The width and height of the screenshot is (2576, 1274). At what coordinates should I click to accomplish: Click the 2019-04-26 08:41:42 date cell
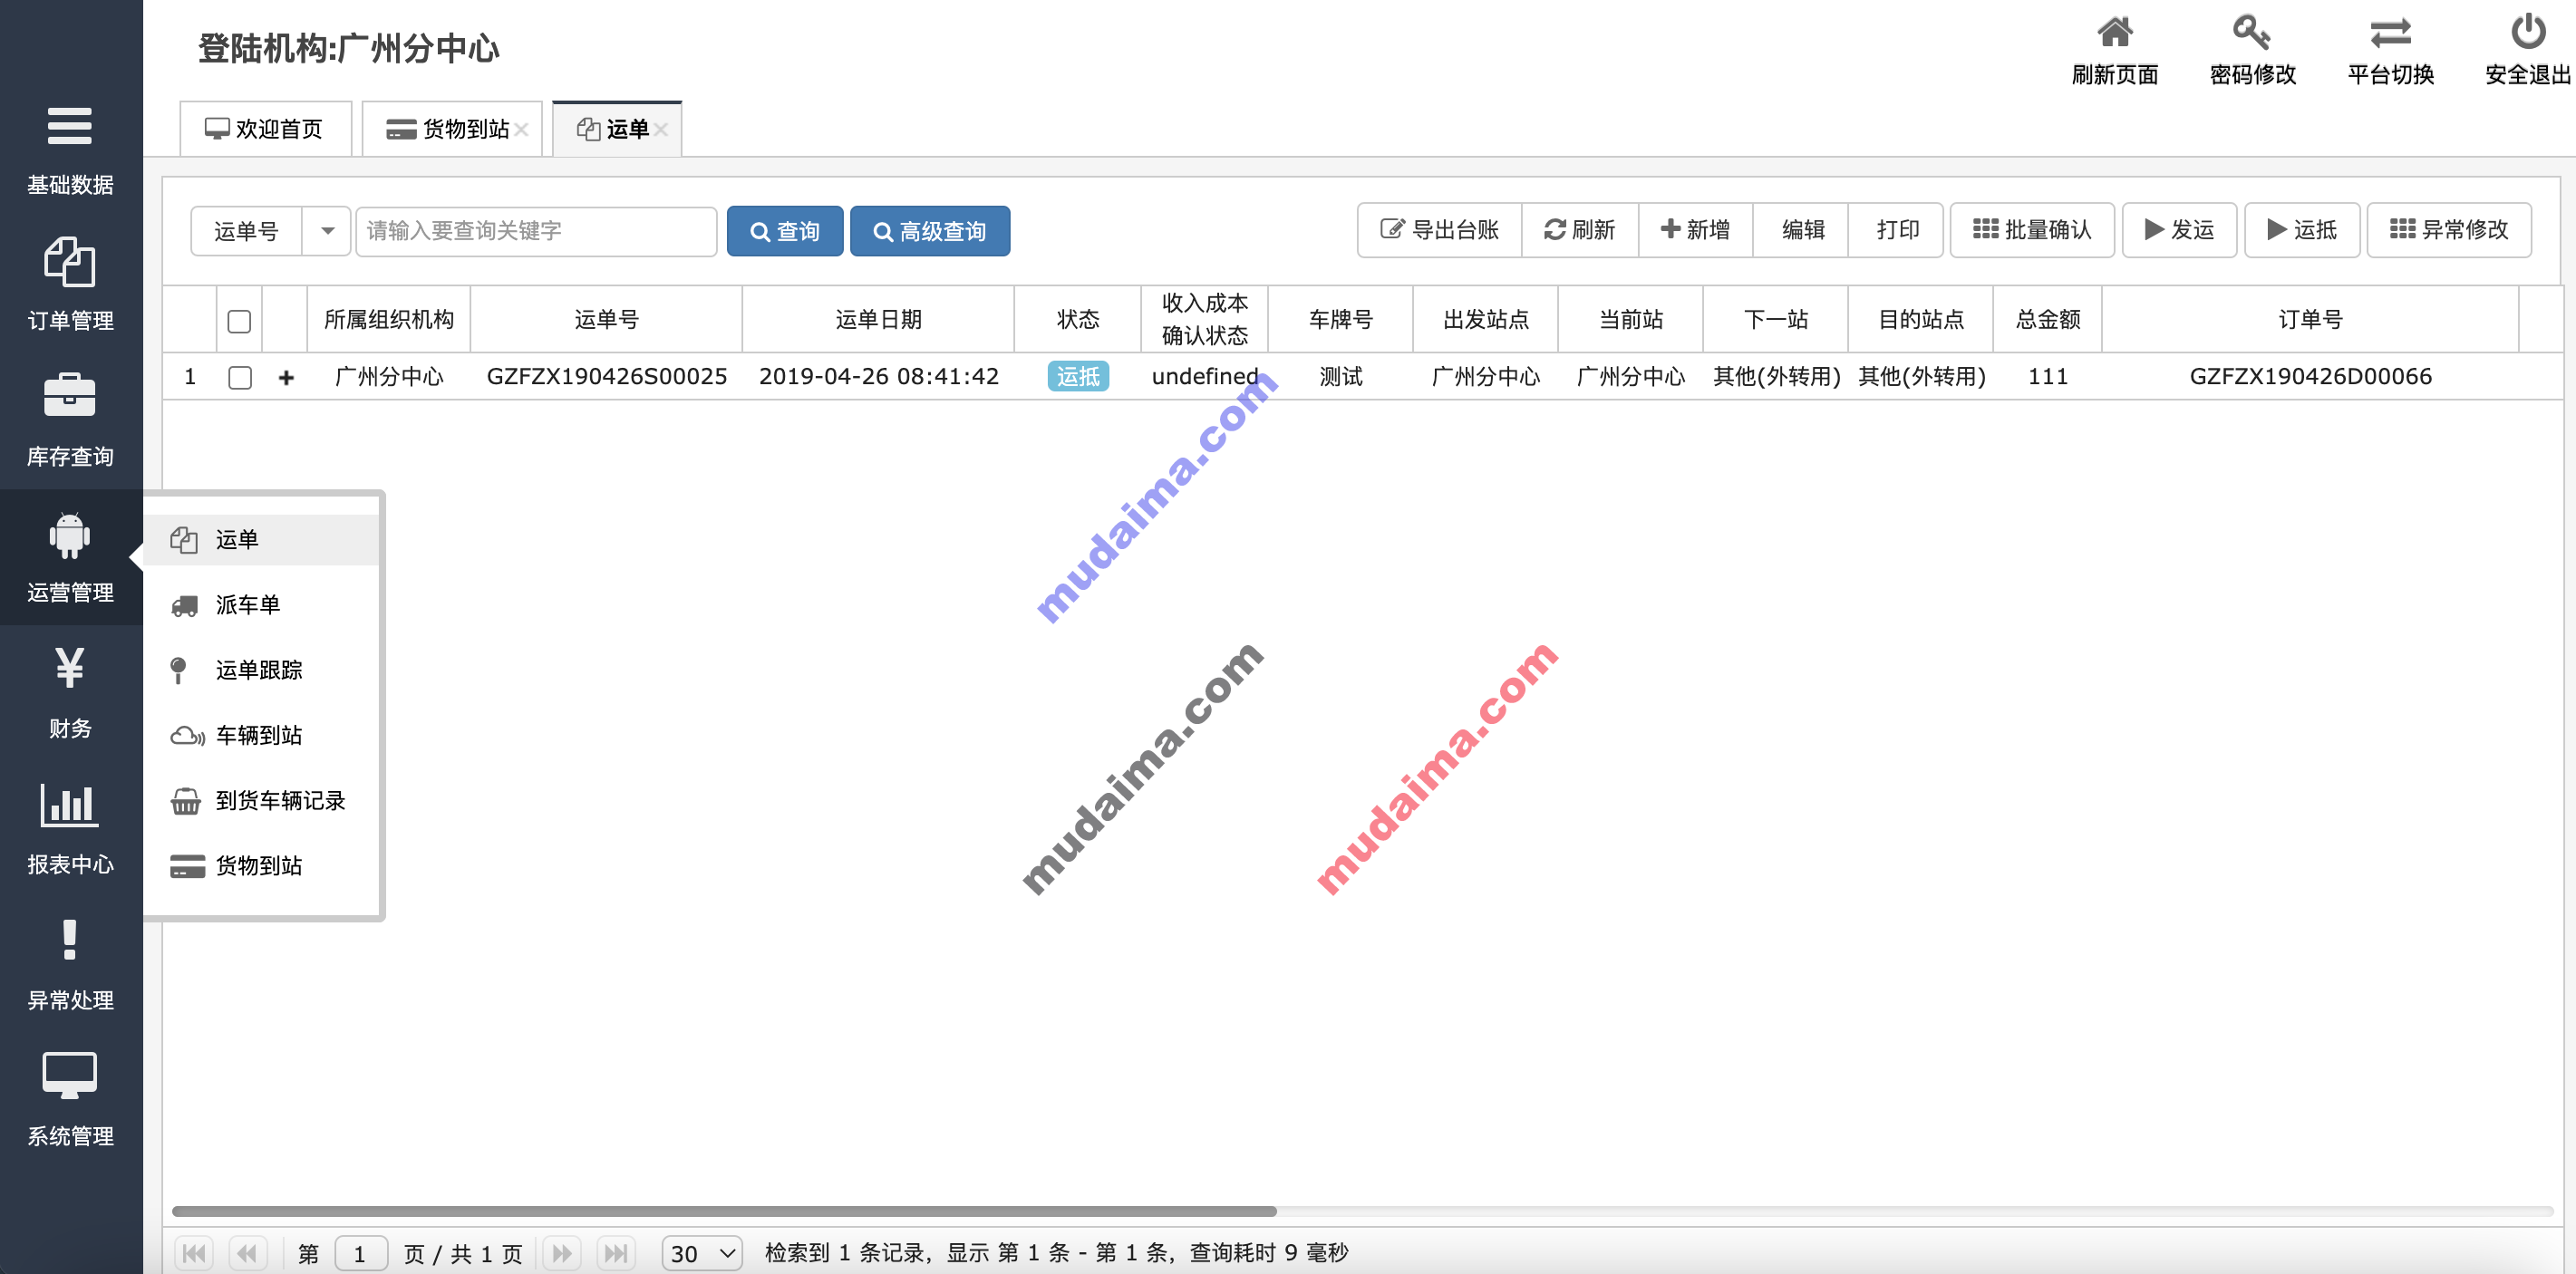coord(878,377)
